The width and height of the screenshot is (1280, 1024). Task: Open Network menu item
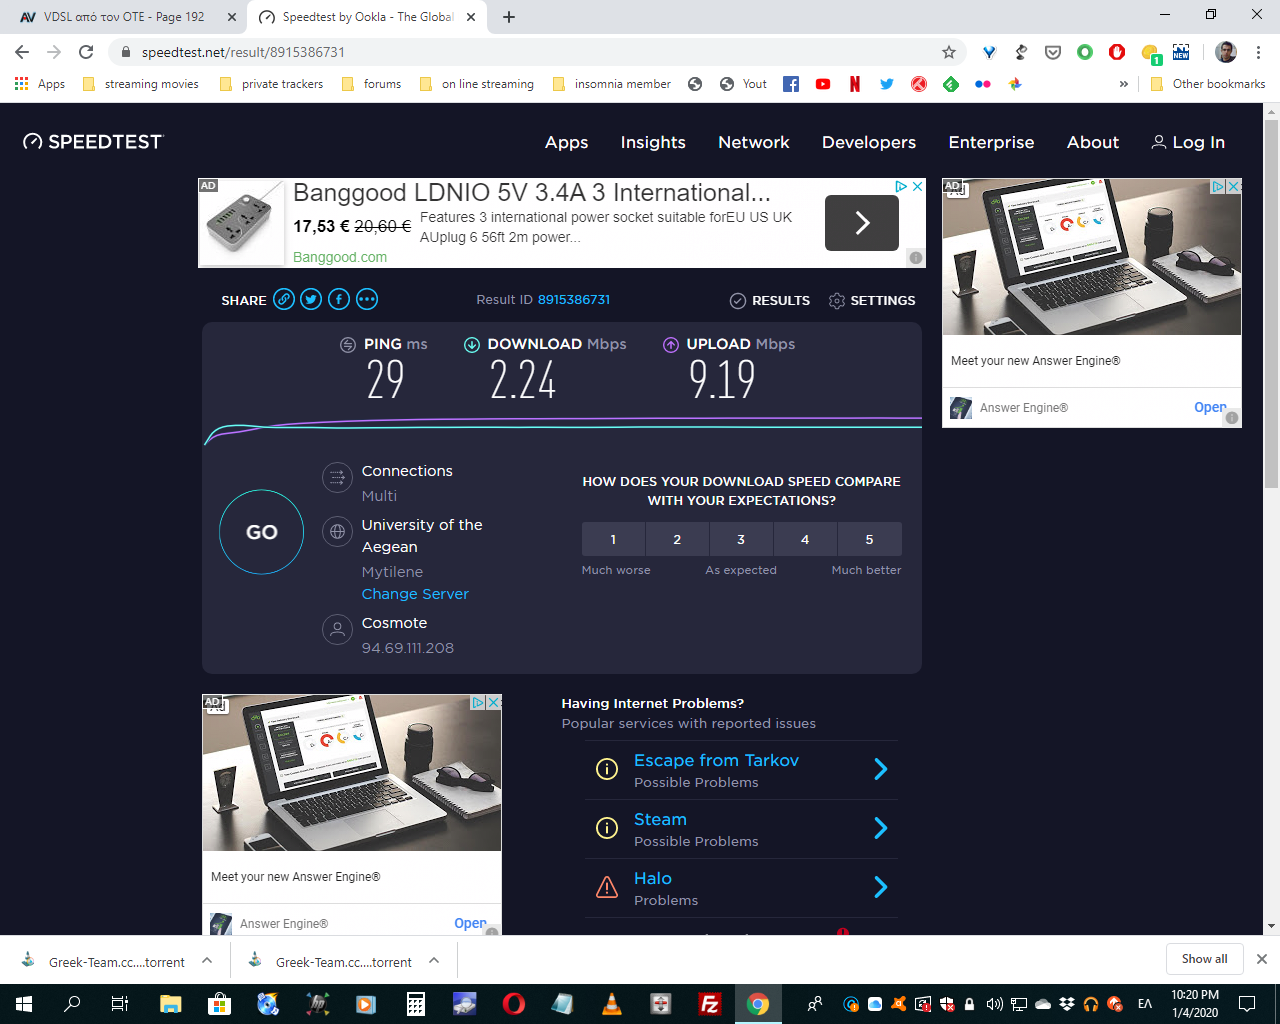(754, 142)
